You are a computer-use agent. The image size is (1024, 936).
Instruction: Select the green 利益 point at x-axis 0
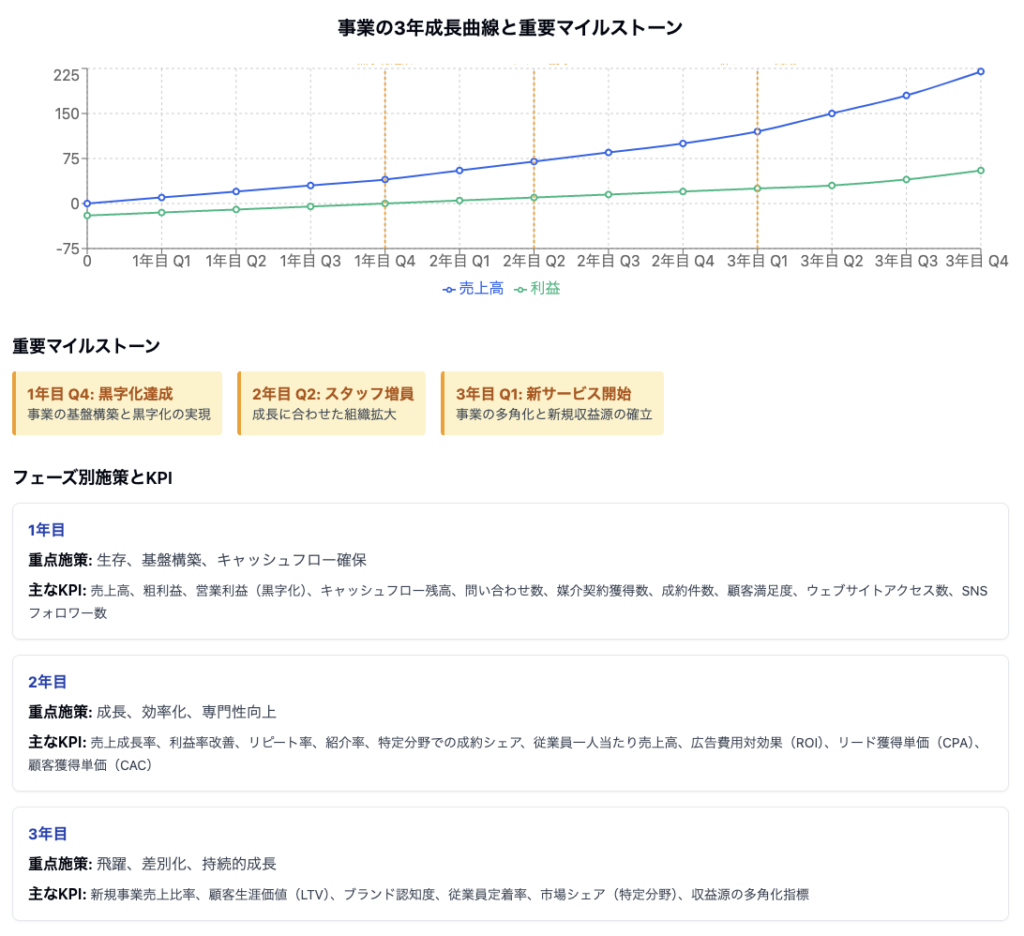(87, 215)
